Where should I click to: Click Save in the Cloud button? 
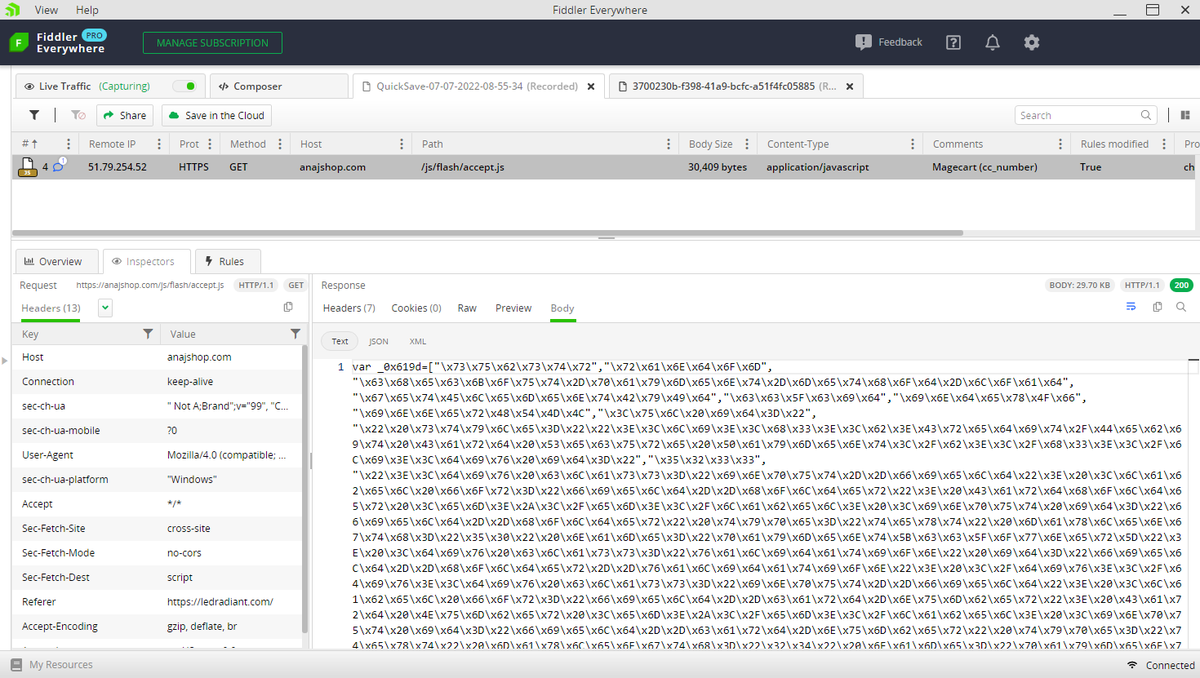coord(216,115)
